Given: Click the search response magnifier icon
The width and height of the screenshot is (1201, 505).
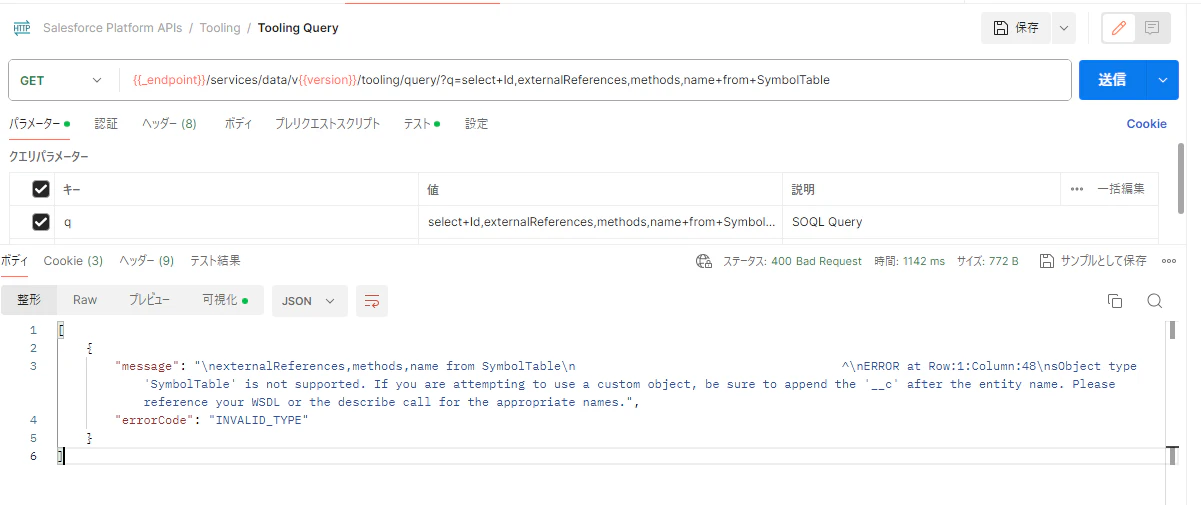Looking at the screenshot, I should (1154, 301).
